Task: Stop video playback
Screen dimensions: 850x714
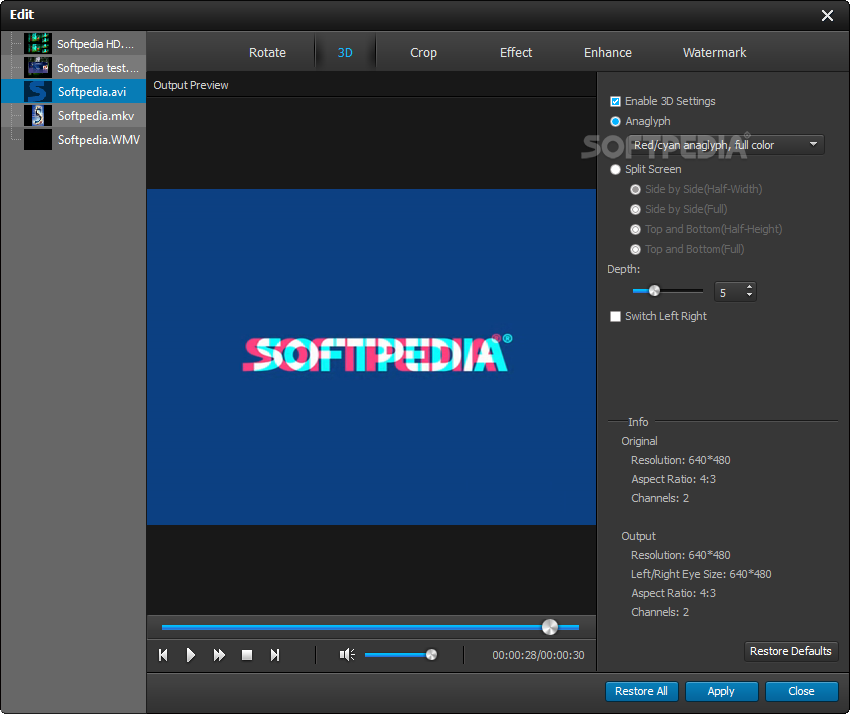Action: (247, 655)
